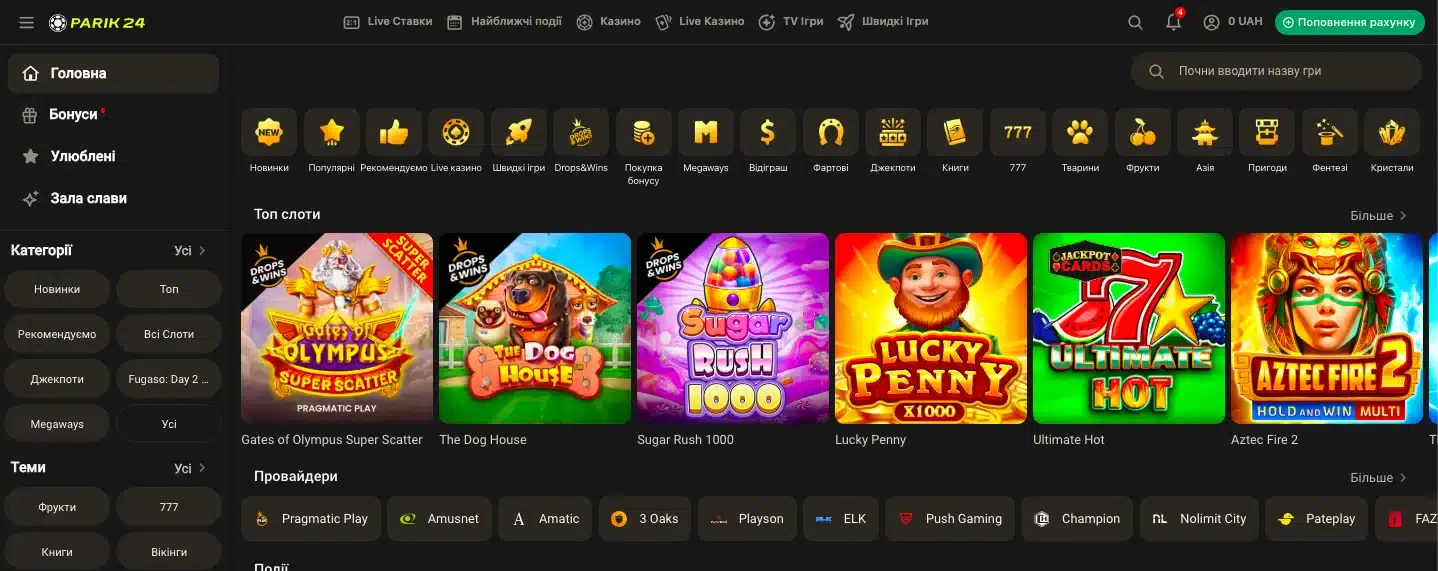Expand Теми Усі chevron in sidebar
Screen dimensions: 1438x571
click(x=202, y=468)
